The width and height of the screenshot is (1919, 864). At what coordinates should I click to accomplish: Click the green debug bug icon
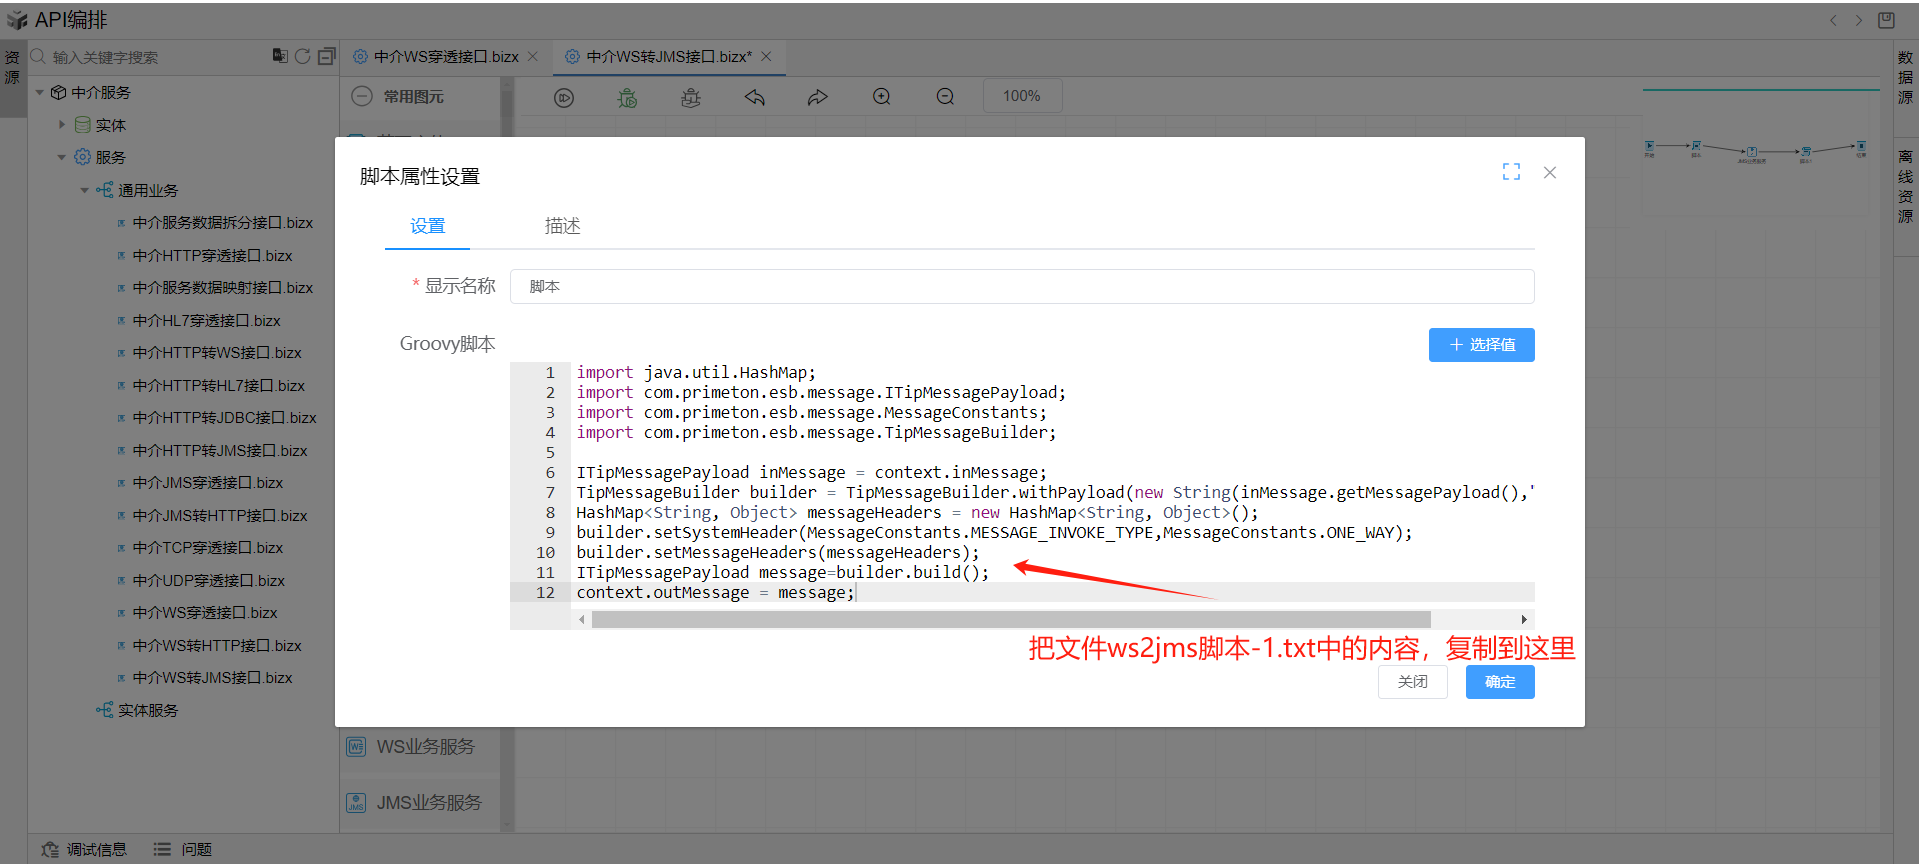(627, 97)
